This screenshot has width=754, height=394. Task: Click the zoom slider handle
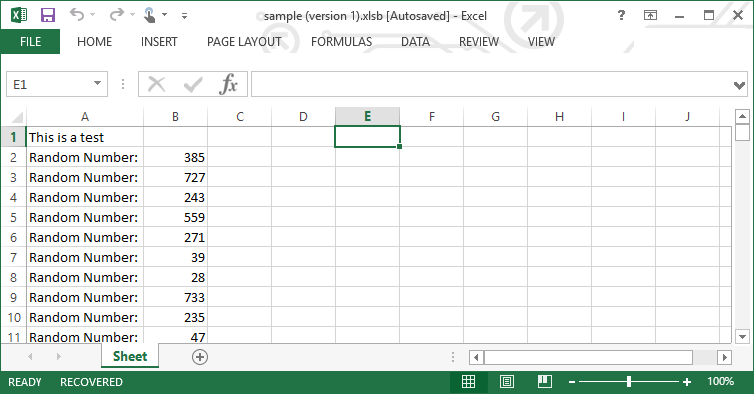tap(629, 382)
